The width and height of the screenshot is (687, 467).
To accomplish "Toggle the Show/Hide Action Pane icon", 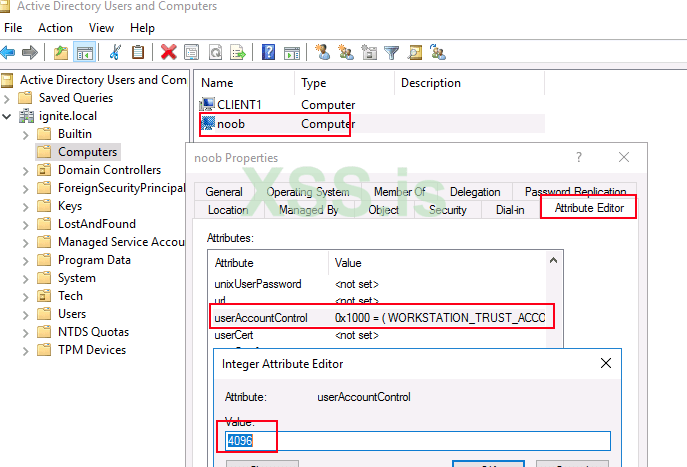I will coord(292,53).
